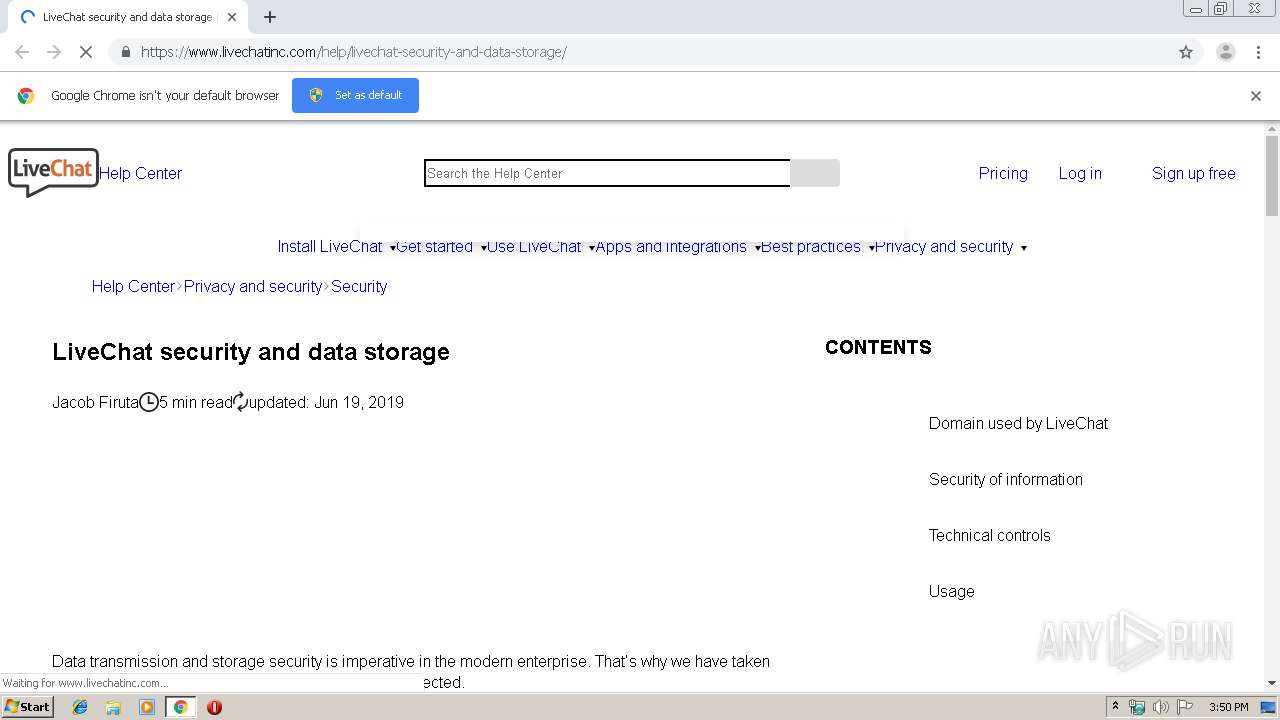
Task: Switch to Chrome in taskbar
Action: [x=180, y=707]
